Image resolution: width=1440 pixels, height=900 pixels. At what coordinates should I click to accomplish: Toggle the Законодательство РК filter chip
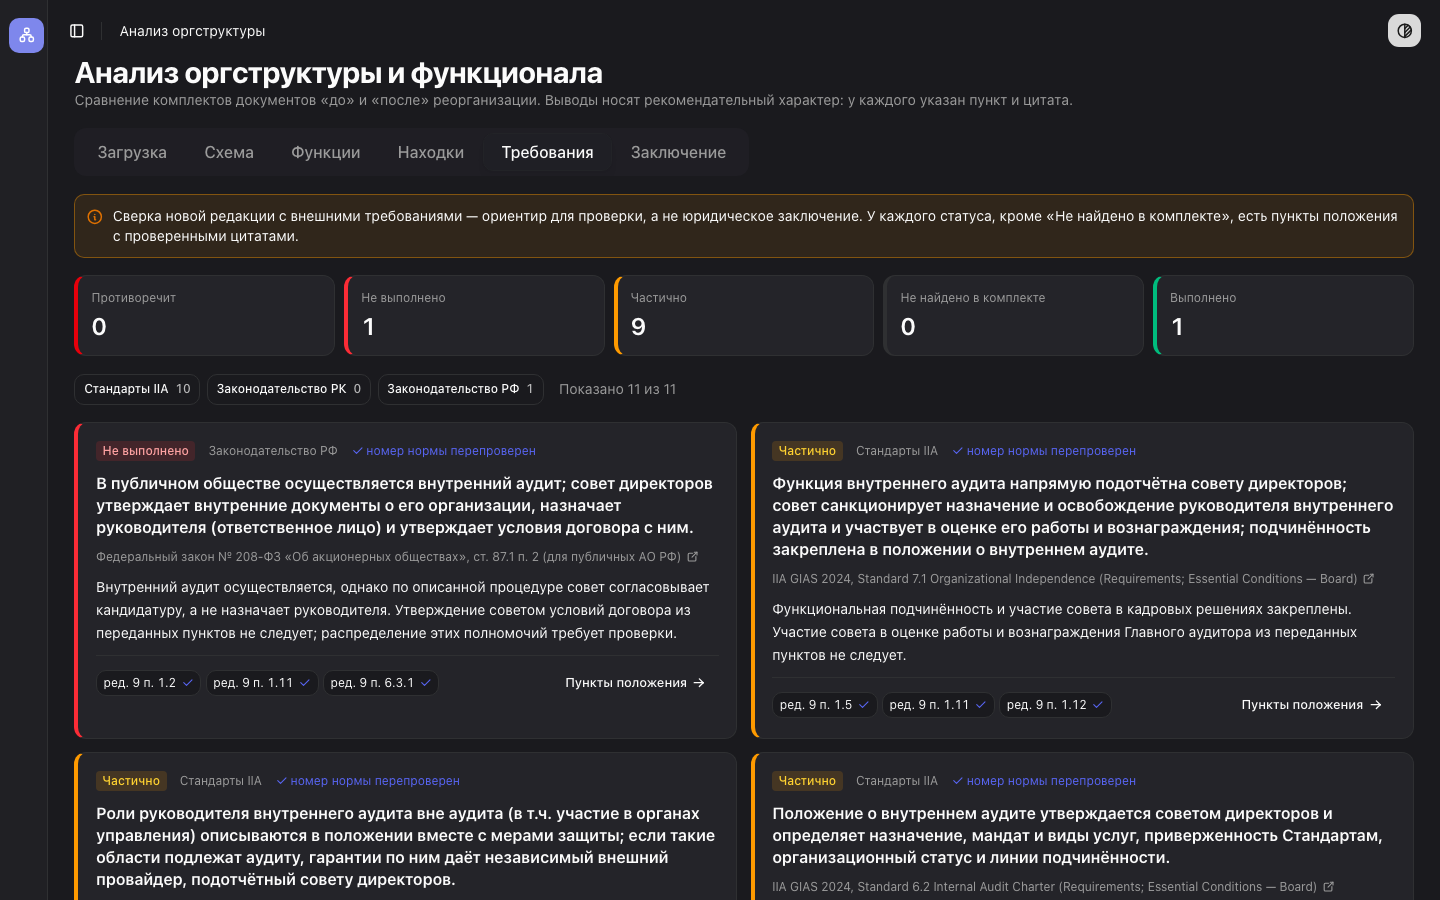289,389
